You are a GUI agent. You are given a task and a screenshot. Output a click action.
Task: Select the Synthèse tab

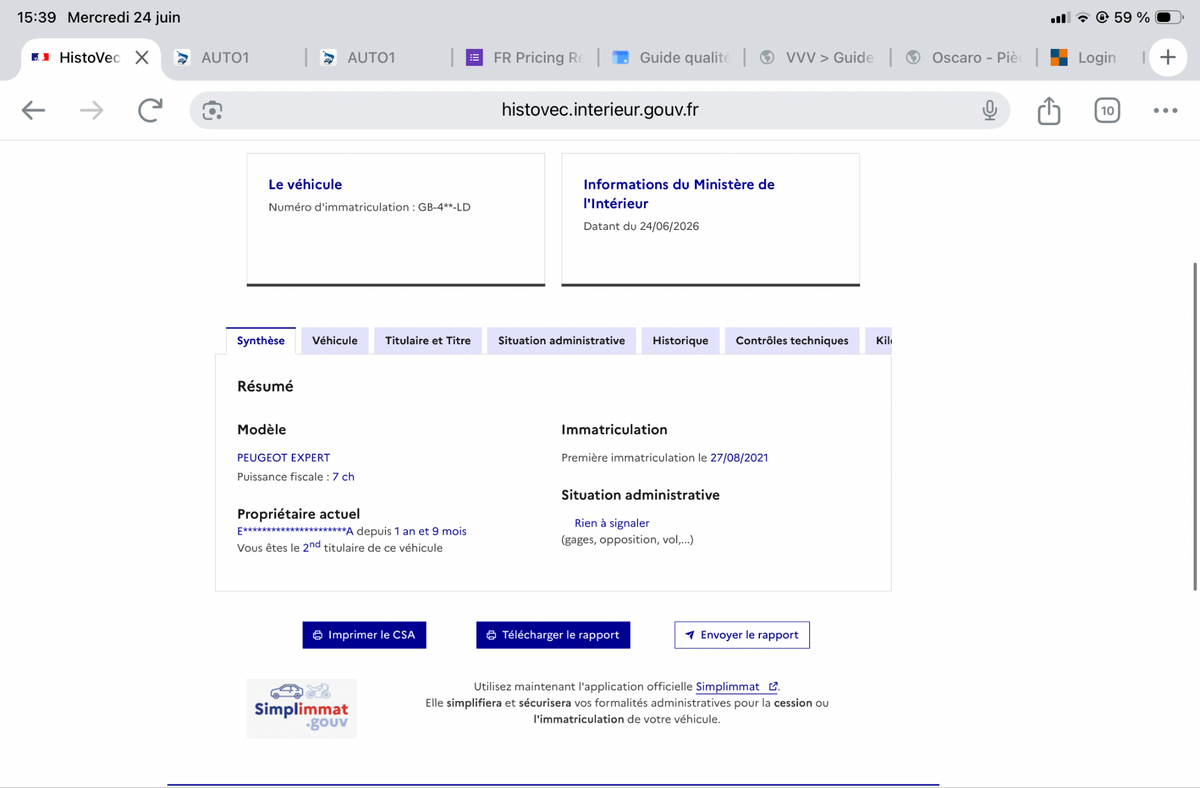pyautogui.click(x=261, y=341)
